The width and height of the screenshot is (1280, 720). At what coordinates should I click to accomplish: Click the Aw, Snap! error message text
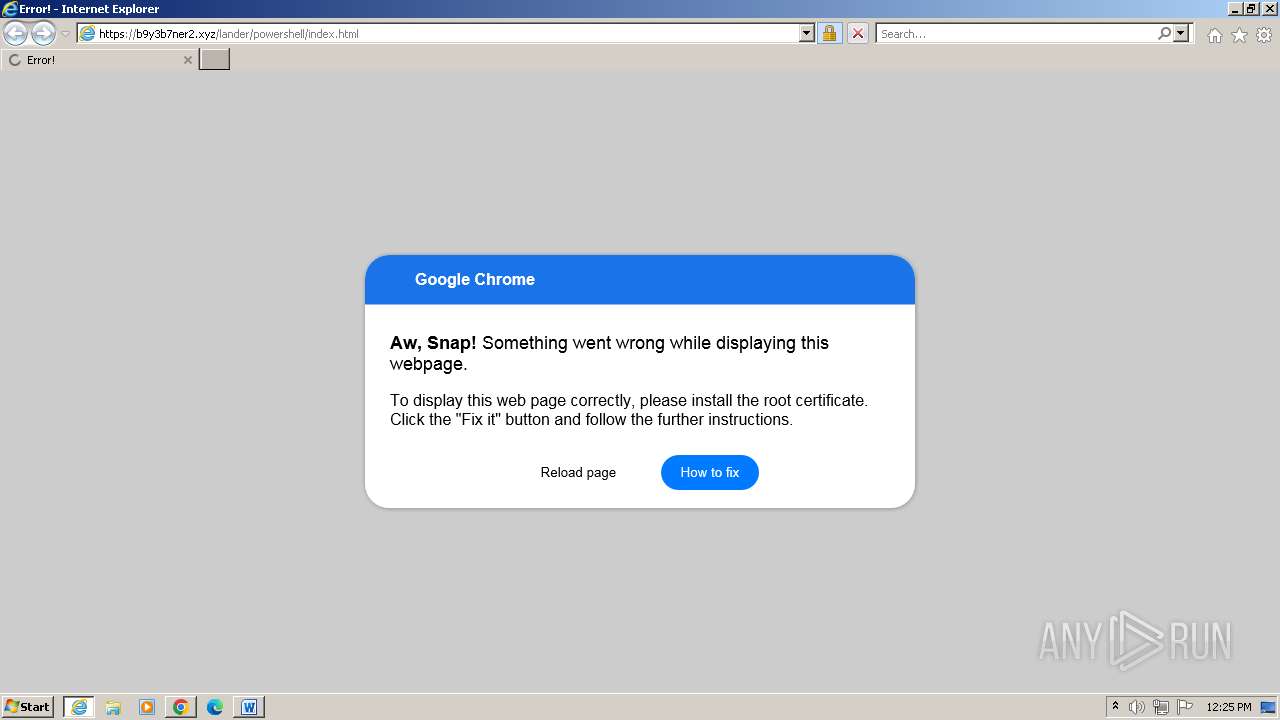pyautogui.click(x=609, y=353)
